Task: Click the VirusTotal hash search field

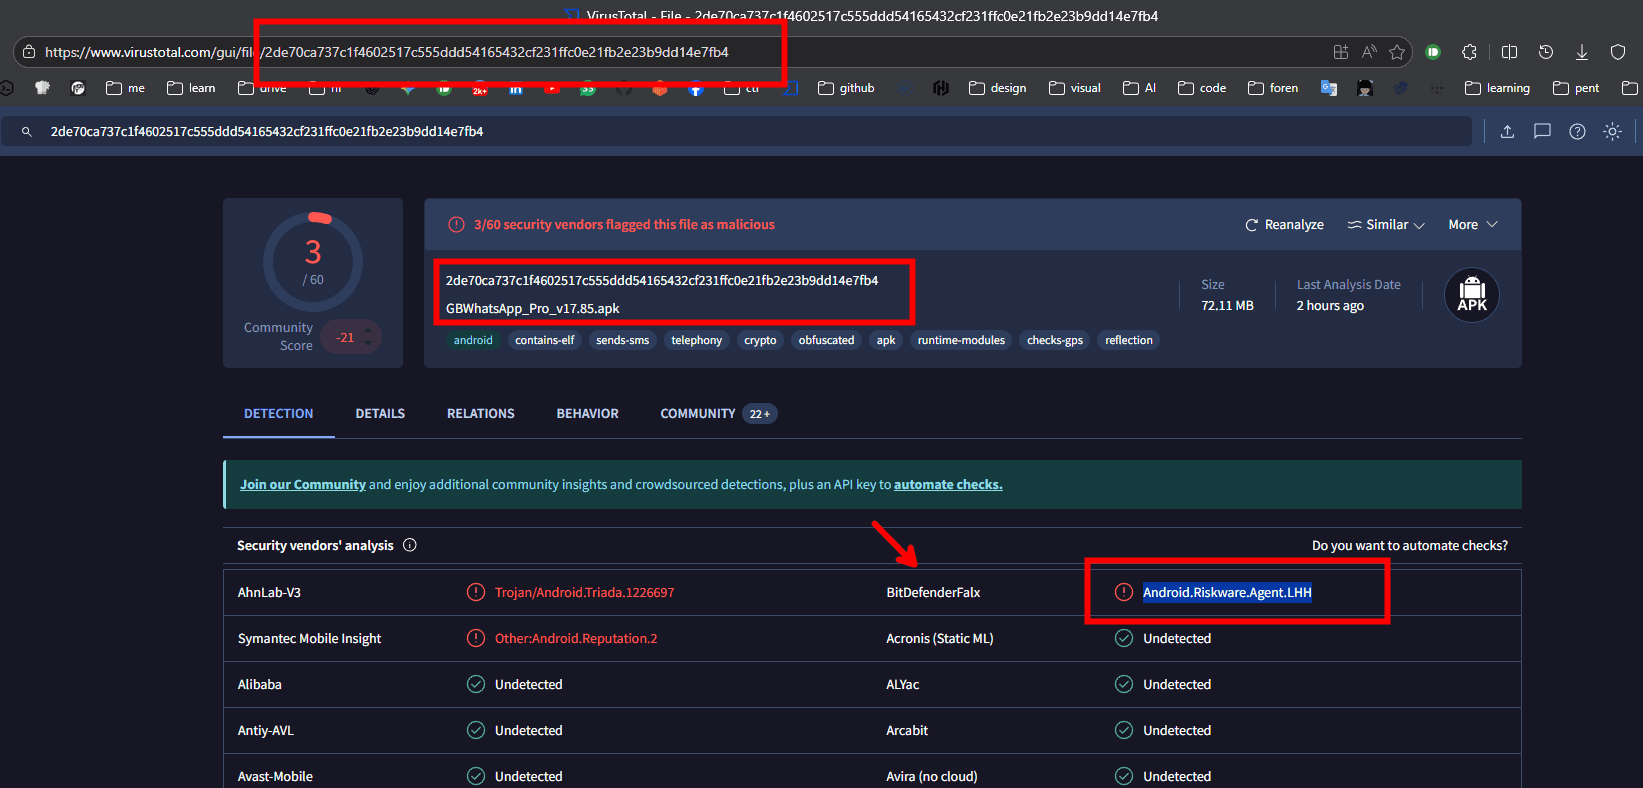Action: [x=740, y=131]
